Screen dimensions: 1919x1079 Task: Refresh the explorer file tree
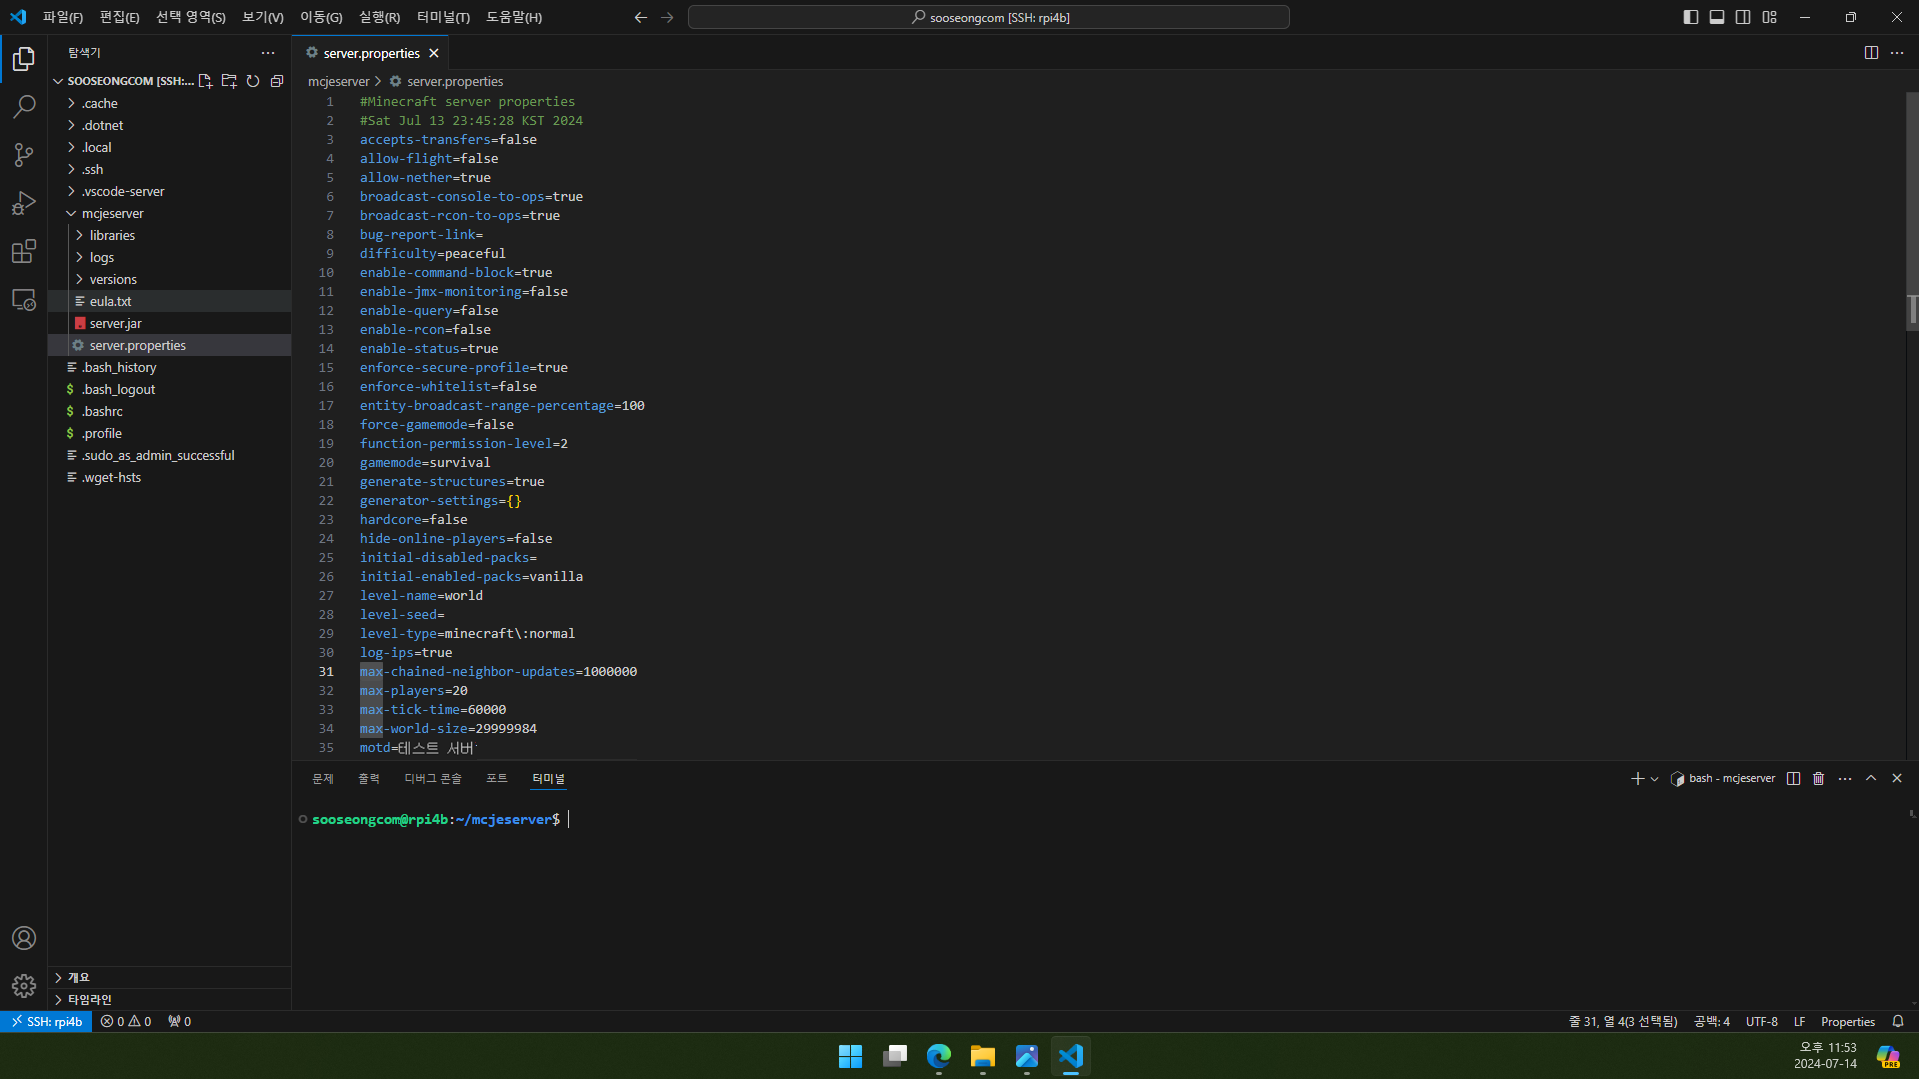[x=253, y=81]
